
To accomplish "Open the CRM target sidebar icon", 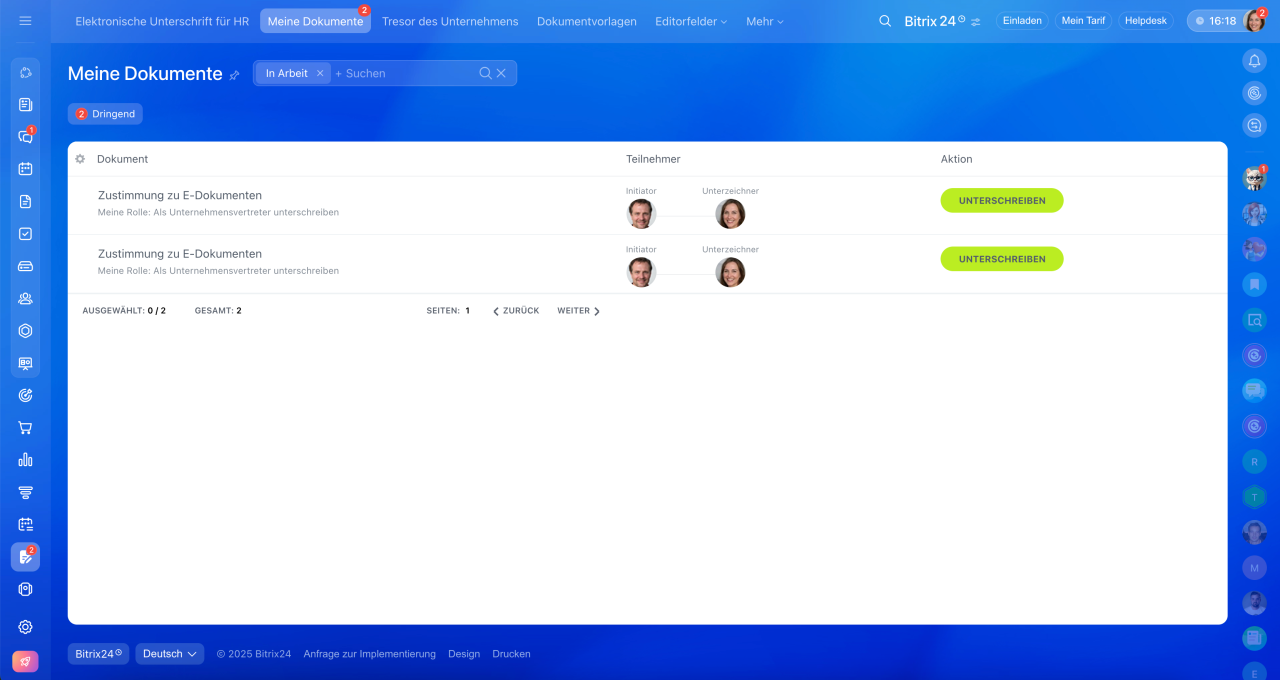I will pos(26,395).
